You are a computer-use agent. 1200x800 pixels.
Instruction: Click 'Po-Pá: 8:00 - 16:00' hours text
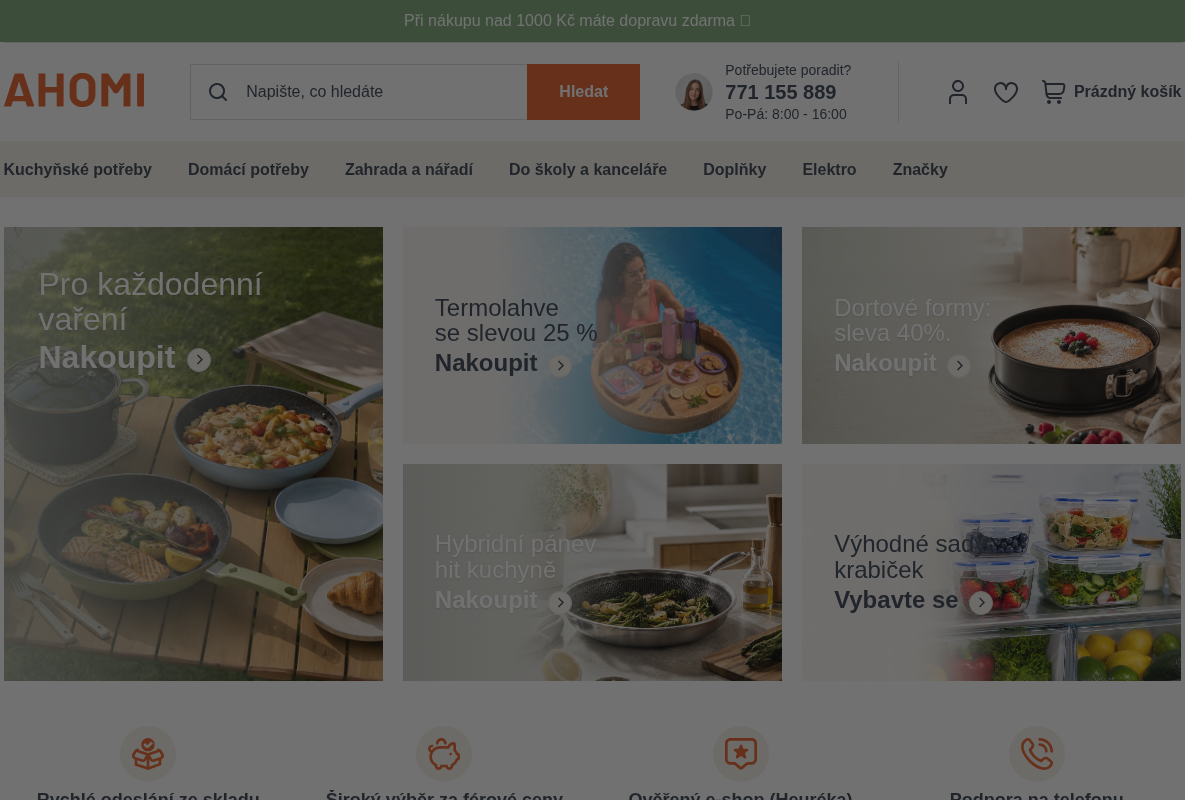point(786,114)
